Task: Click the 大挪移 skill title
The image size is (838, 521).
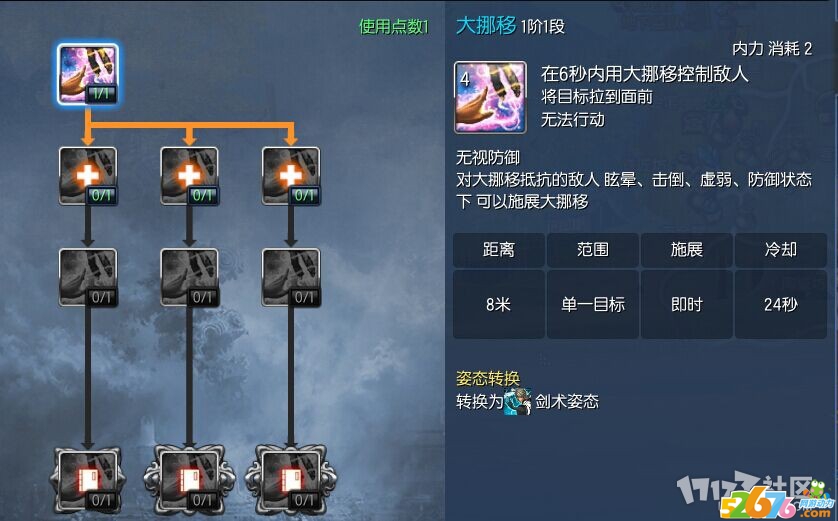Action: [x=486, y=25]
